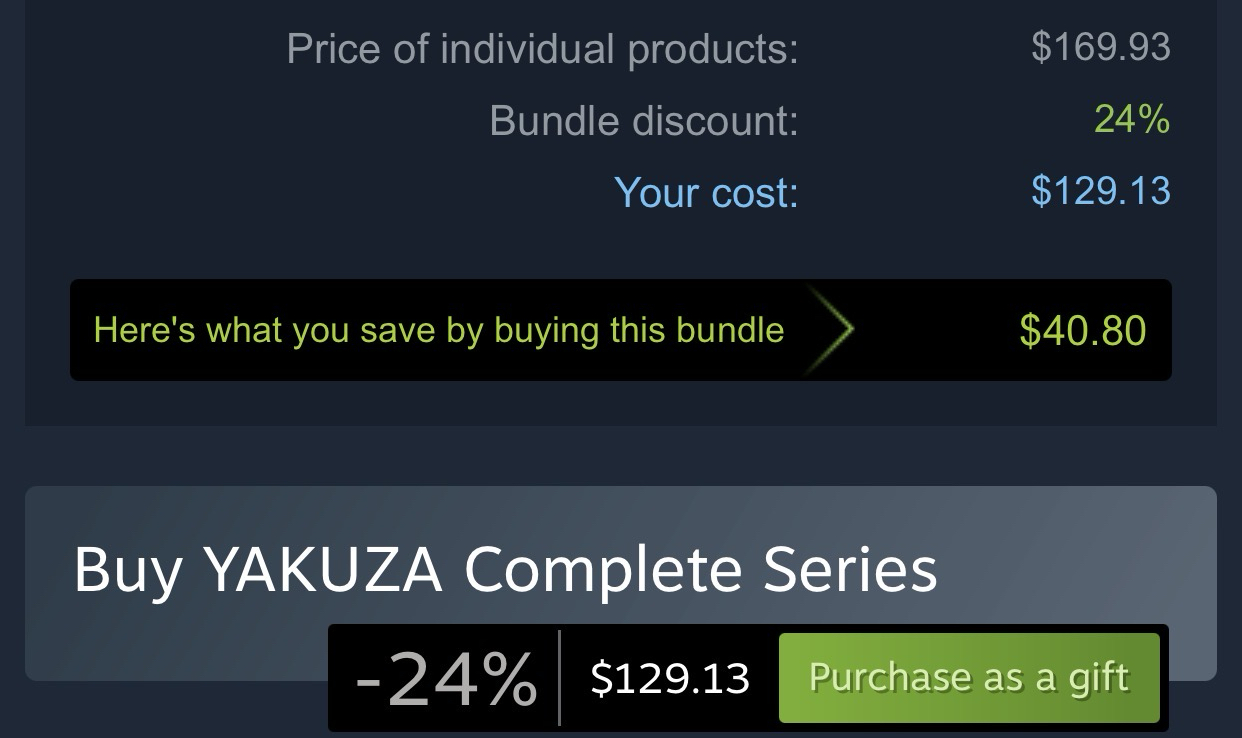Click the Price of individual products label
Image resolution: width=1242 pixels, height=738 pixels.
point(542,49)
